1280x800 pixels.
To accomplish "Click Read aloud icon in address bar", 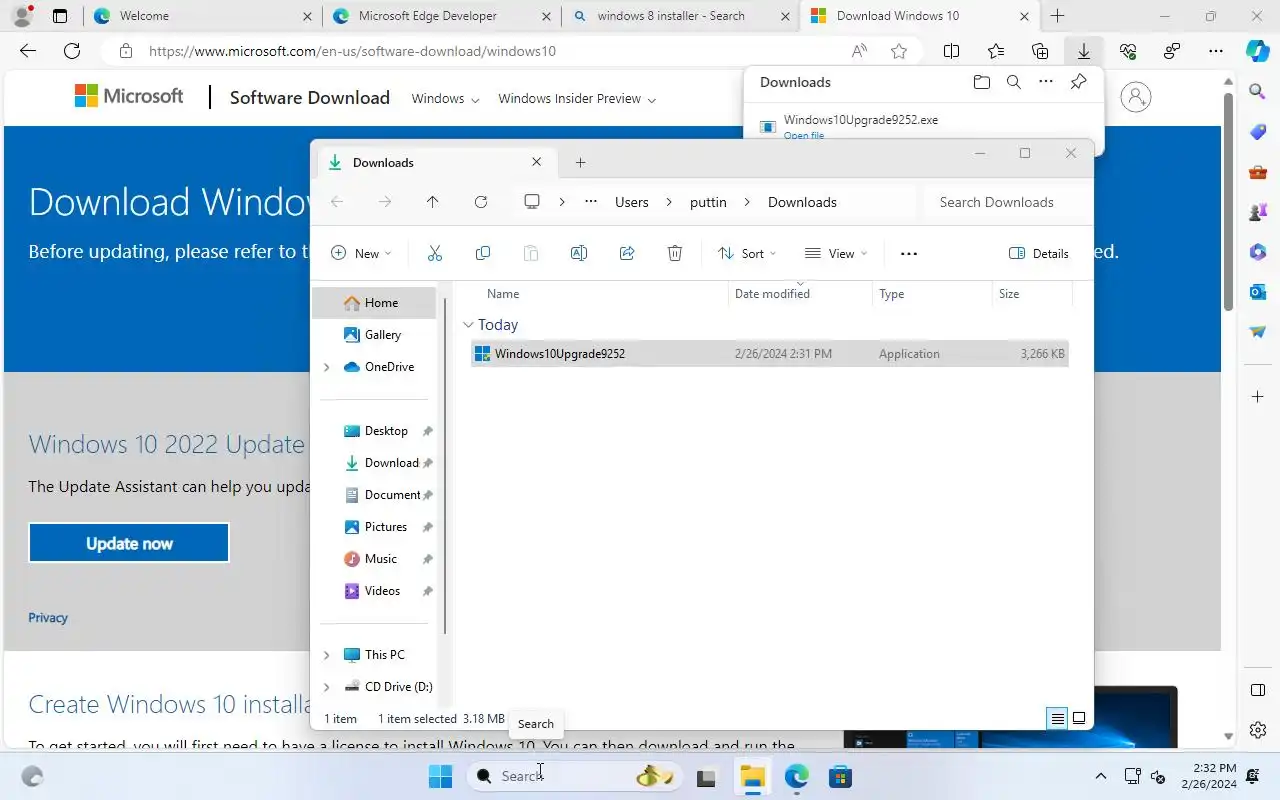I will point(859,51).
